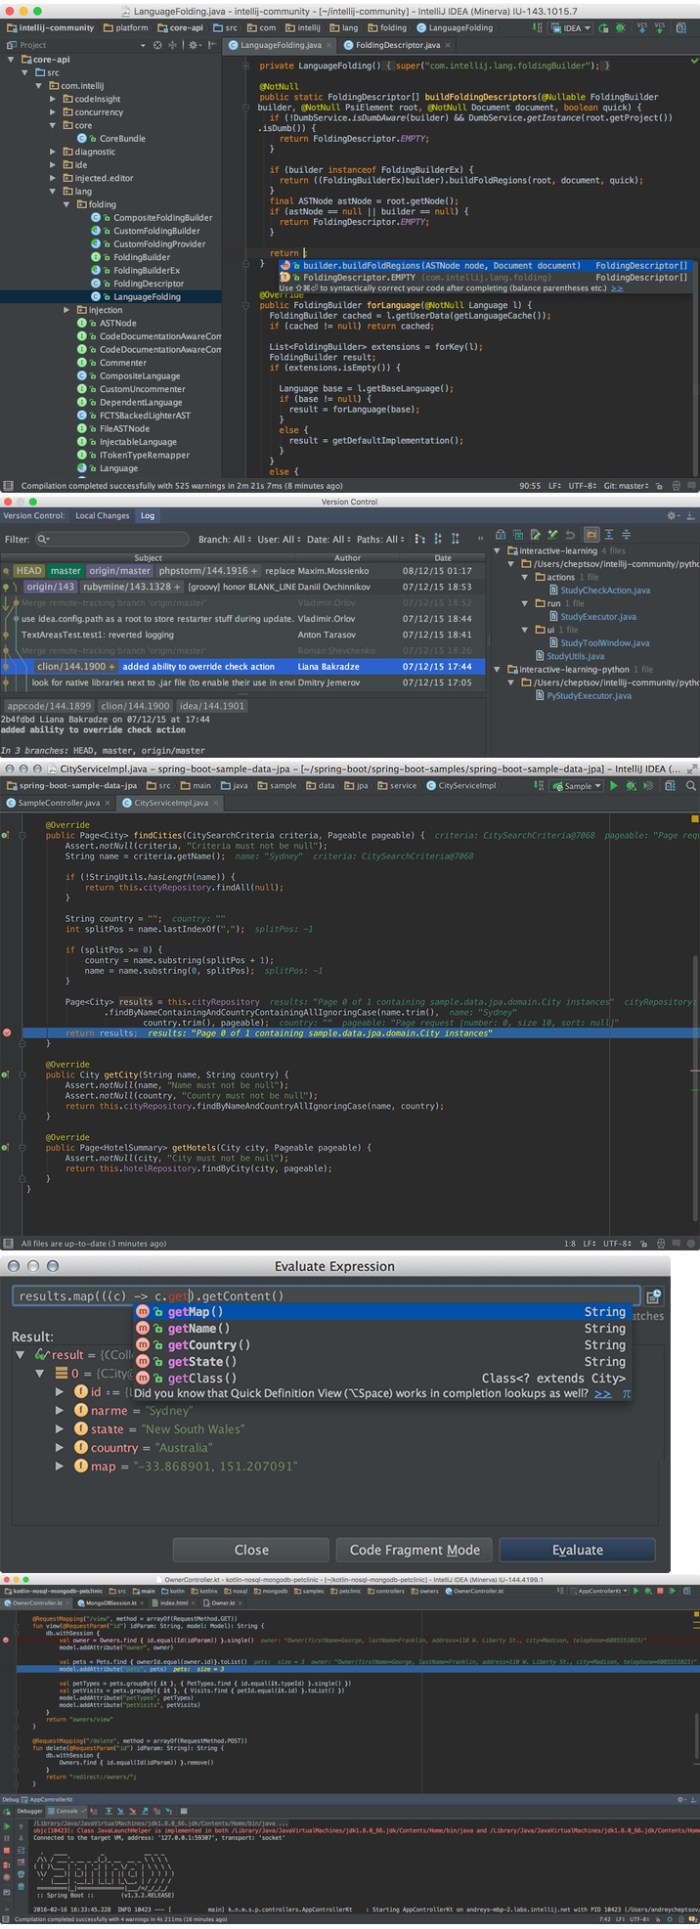Switch to Code Fragment Mode
The width and height of the screenshot is (700, 1929).
tap(414, 1550)
